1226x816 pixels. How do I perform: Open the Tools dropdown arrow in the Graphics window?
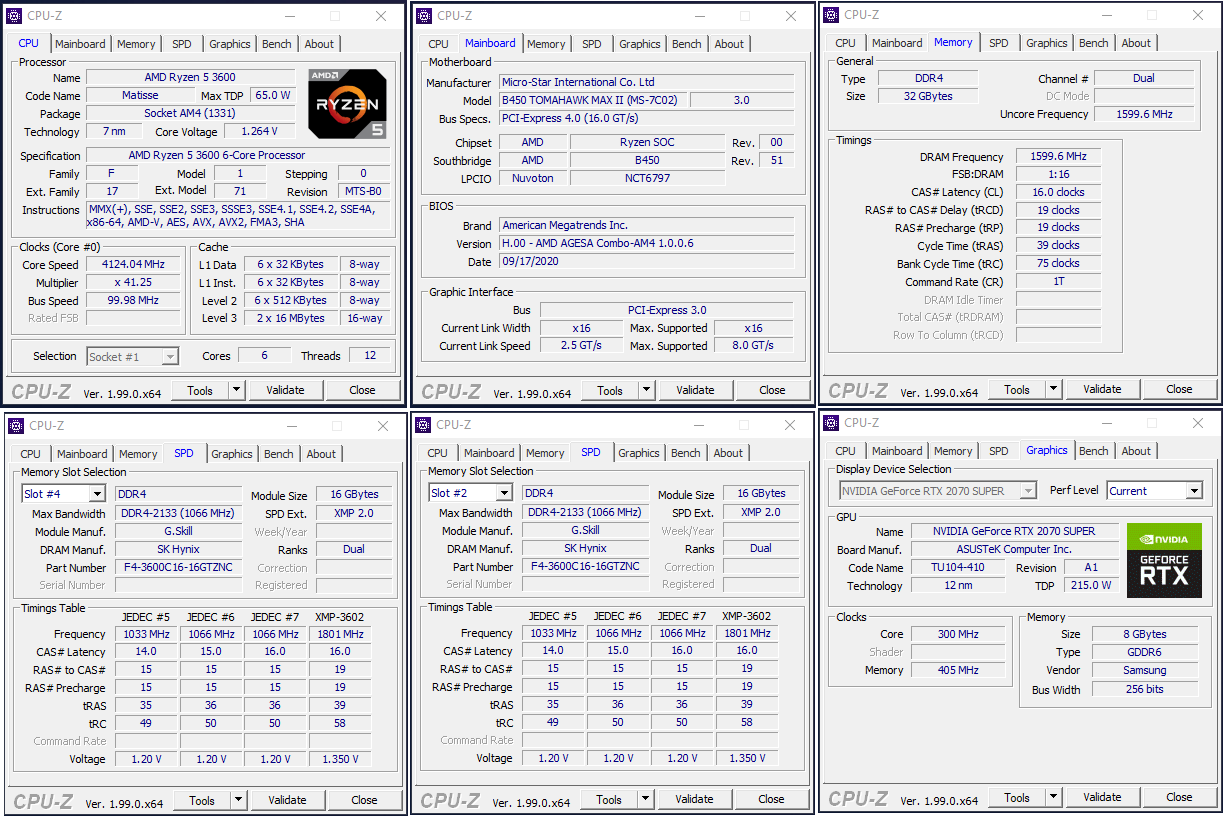pyautogui.click(x=1054, y=797)
